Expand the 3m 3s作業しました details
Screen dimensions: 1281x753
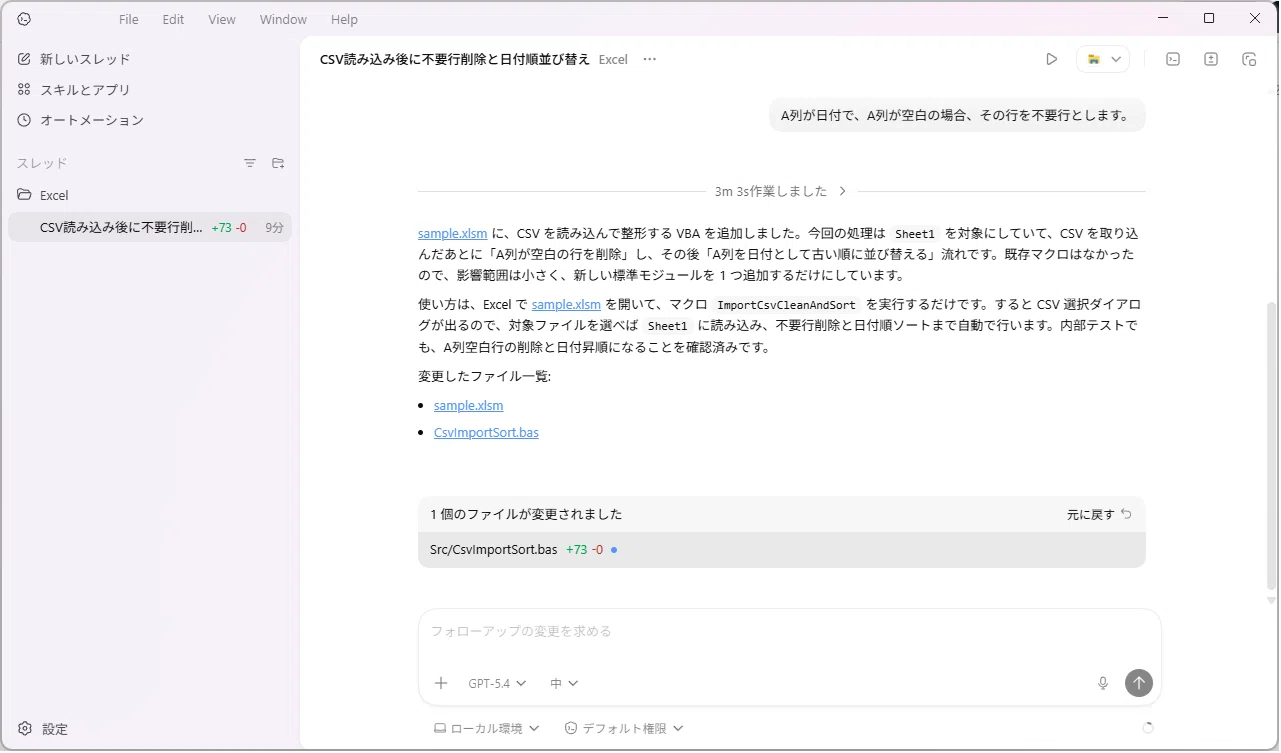pyautogui.click(x=781, y=191)
